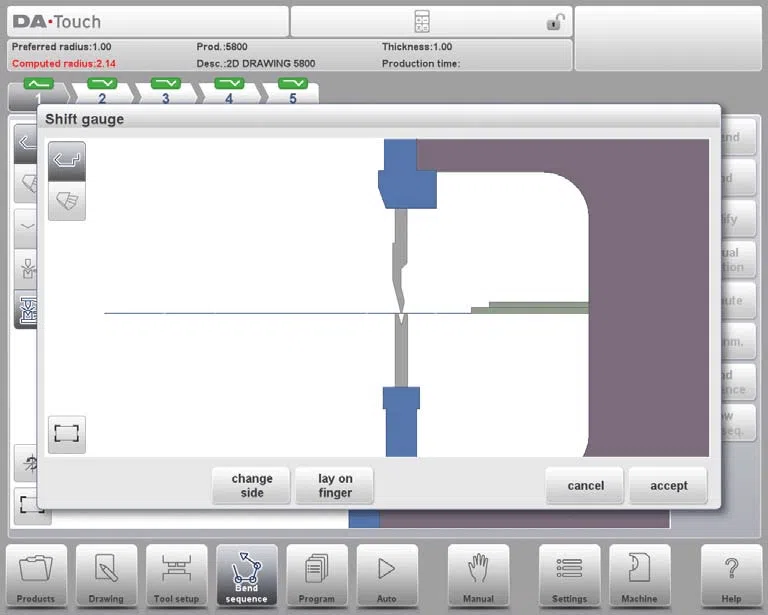Select bend step 2 tab
Image resolution: width=768 pixels, height=615 pixels.
pyautogui.click(x=102, y=92)
